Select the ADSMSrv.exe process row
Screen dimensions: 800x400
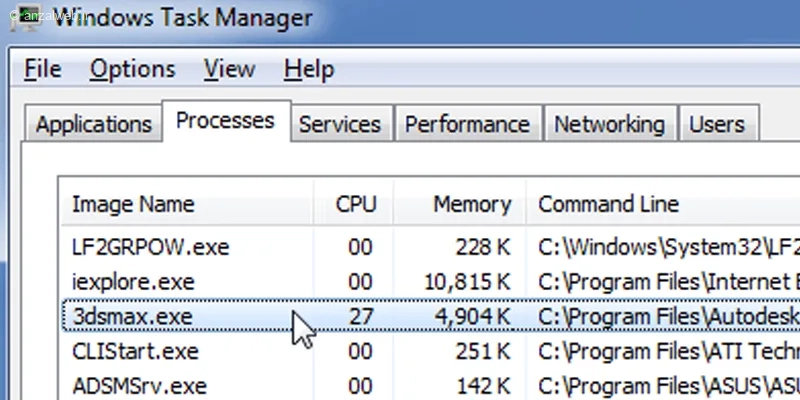click(139, 386)
